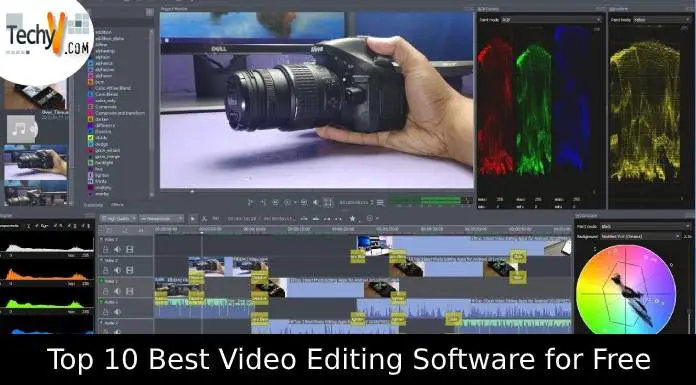Select the 'grain_extract' composition
This screenshot has width=696, height=385.
[x=107, y=151]
